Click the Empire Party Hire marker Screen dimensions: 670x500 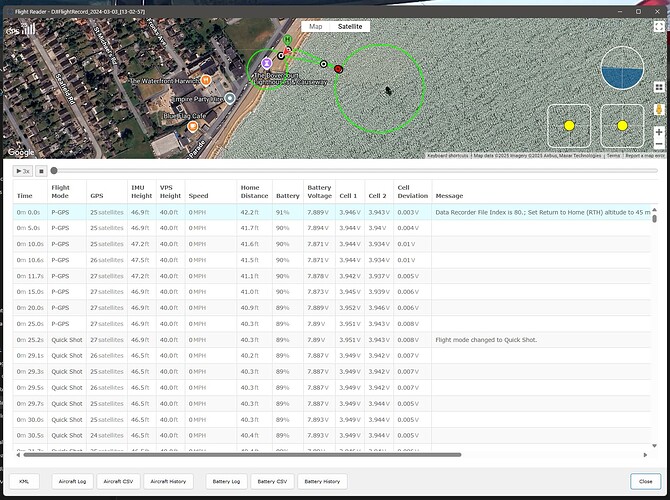(230, 99)
